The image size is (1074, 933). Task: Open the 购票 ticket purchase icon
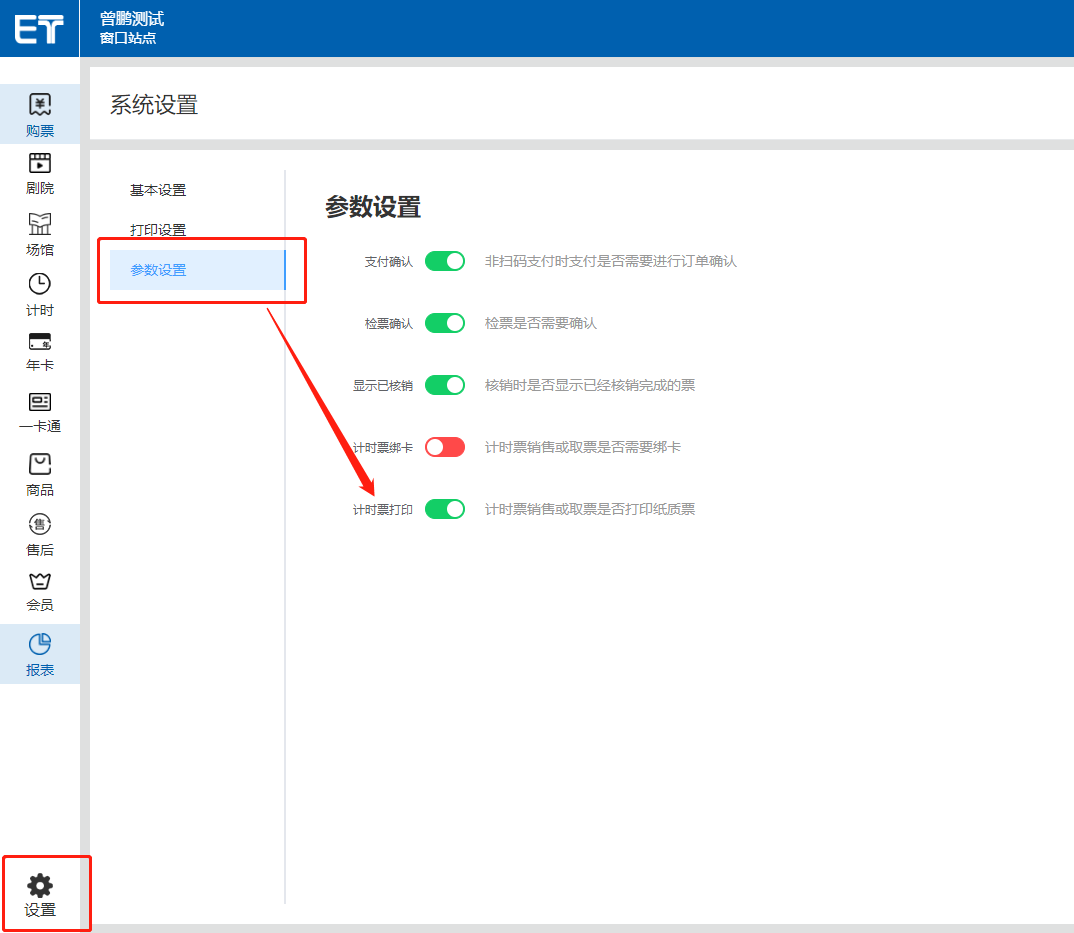[40, 105]
